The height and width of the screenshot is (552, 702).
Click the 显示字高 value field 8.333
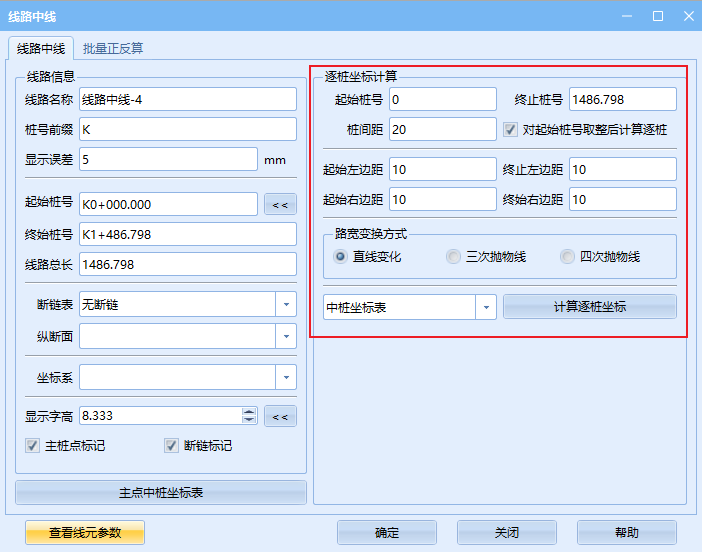click(x=161, y=416)
